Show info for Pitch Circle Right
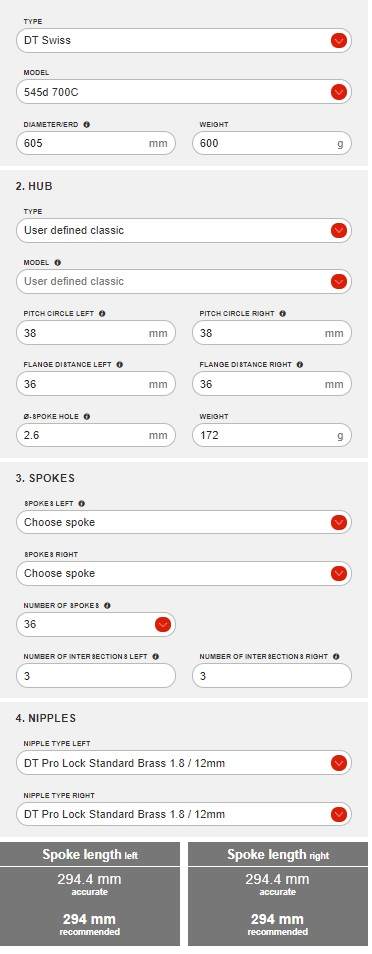Viewport: 372px width, 954px height. (x=283, y=314)
